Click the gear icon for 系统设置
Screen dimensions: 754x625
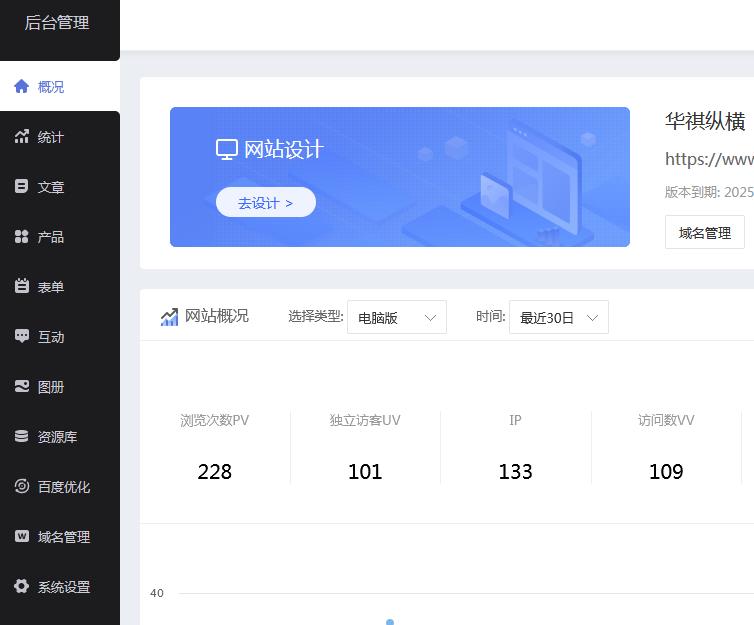coord(22,586)
